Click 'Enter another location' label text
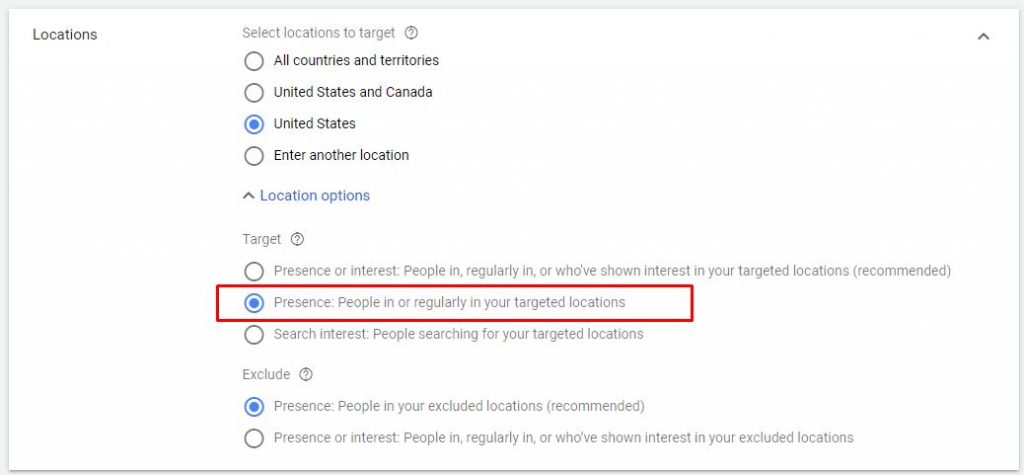Image resolution: width=1024 pixels, height=475 pixels. pyautogui.click(x=341, y=156)
